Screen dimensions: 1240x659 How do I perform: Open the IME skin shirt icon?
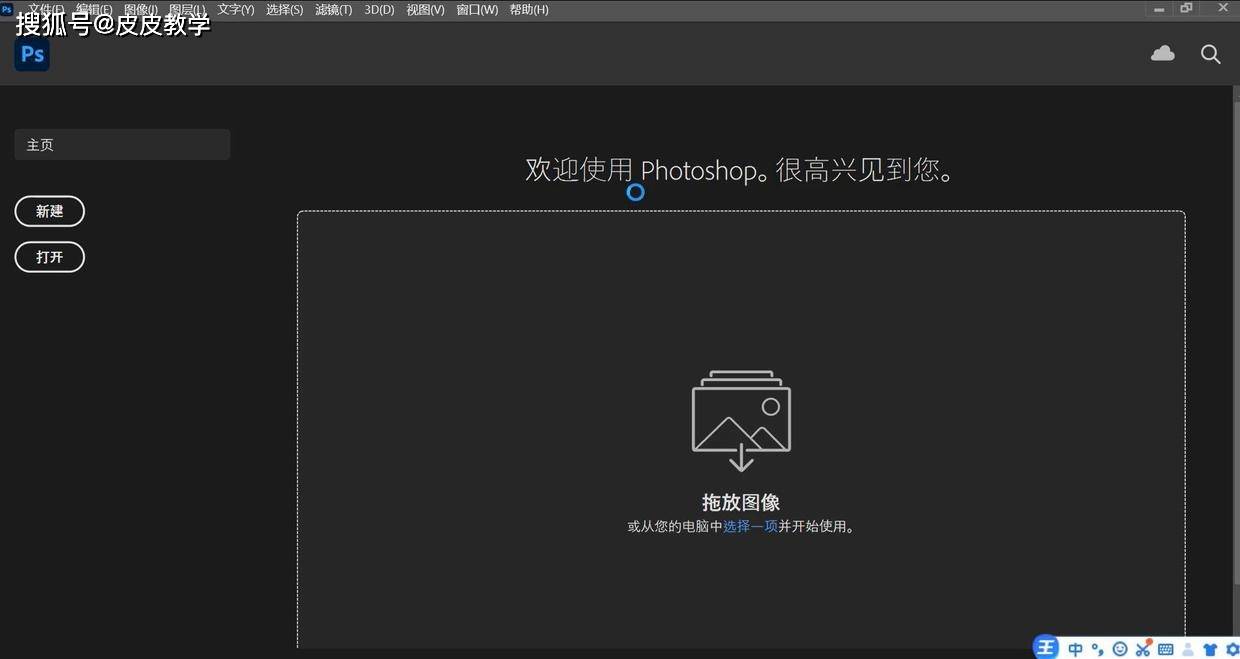(x=1210, y=649)
